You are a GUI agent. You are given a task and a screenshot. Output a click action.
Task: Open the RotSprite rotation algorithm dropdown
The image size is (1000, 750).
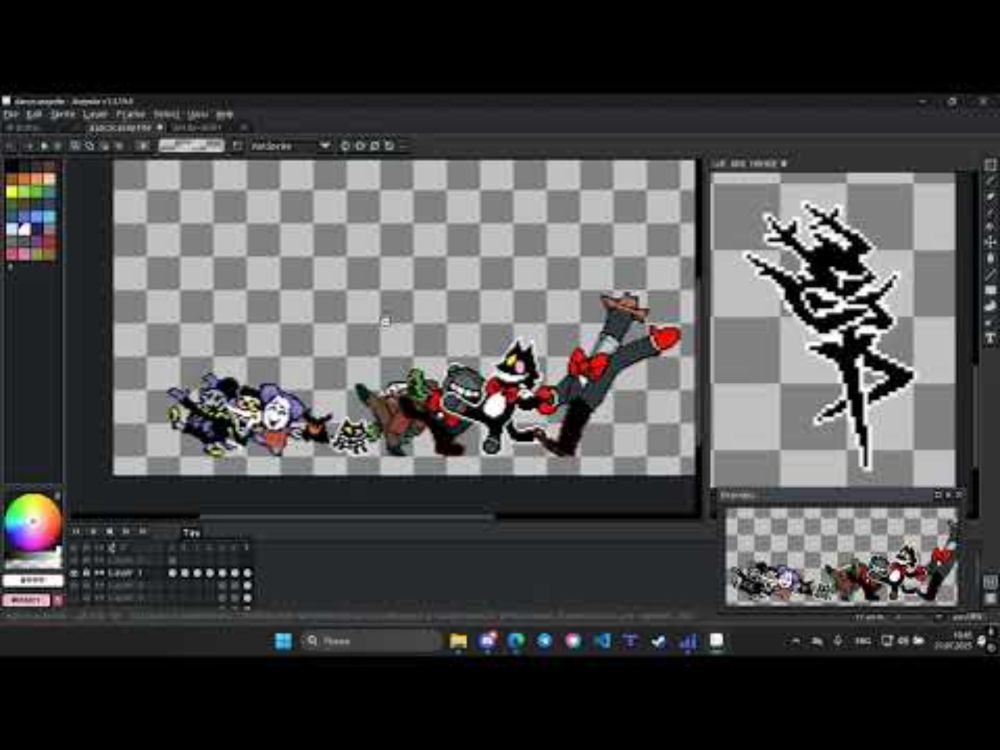point(290,146)
